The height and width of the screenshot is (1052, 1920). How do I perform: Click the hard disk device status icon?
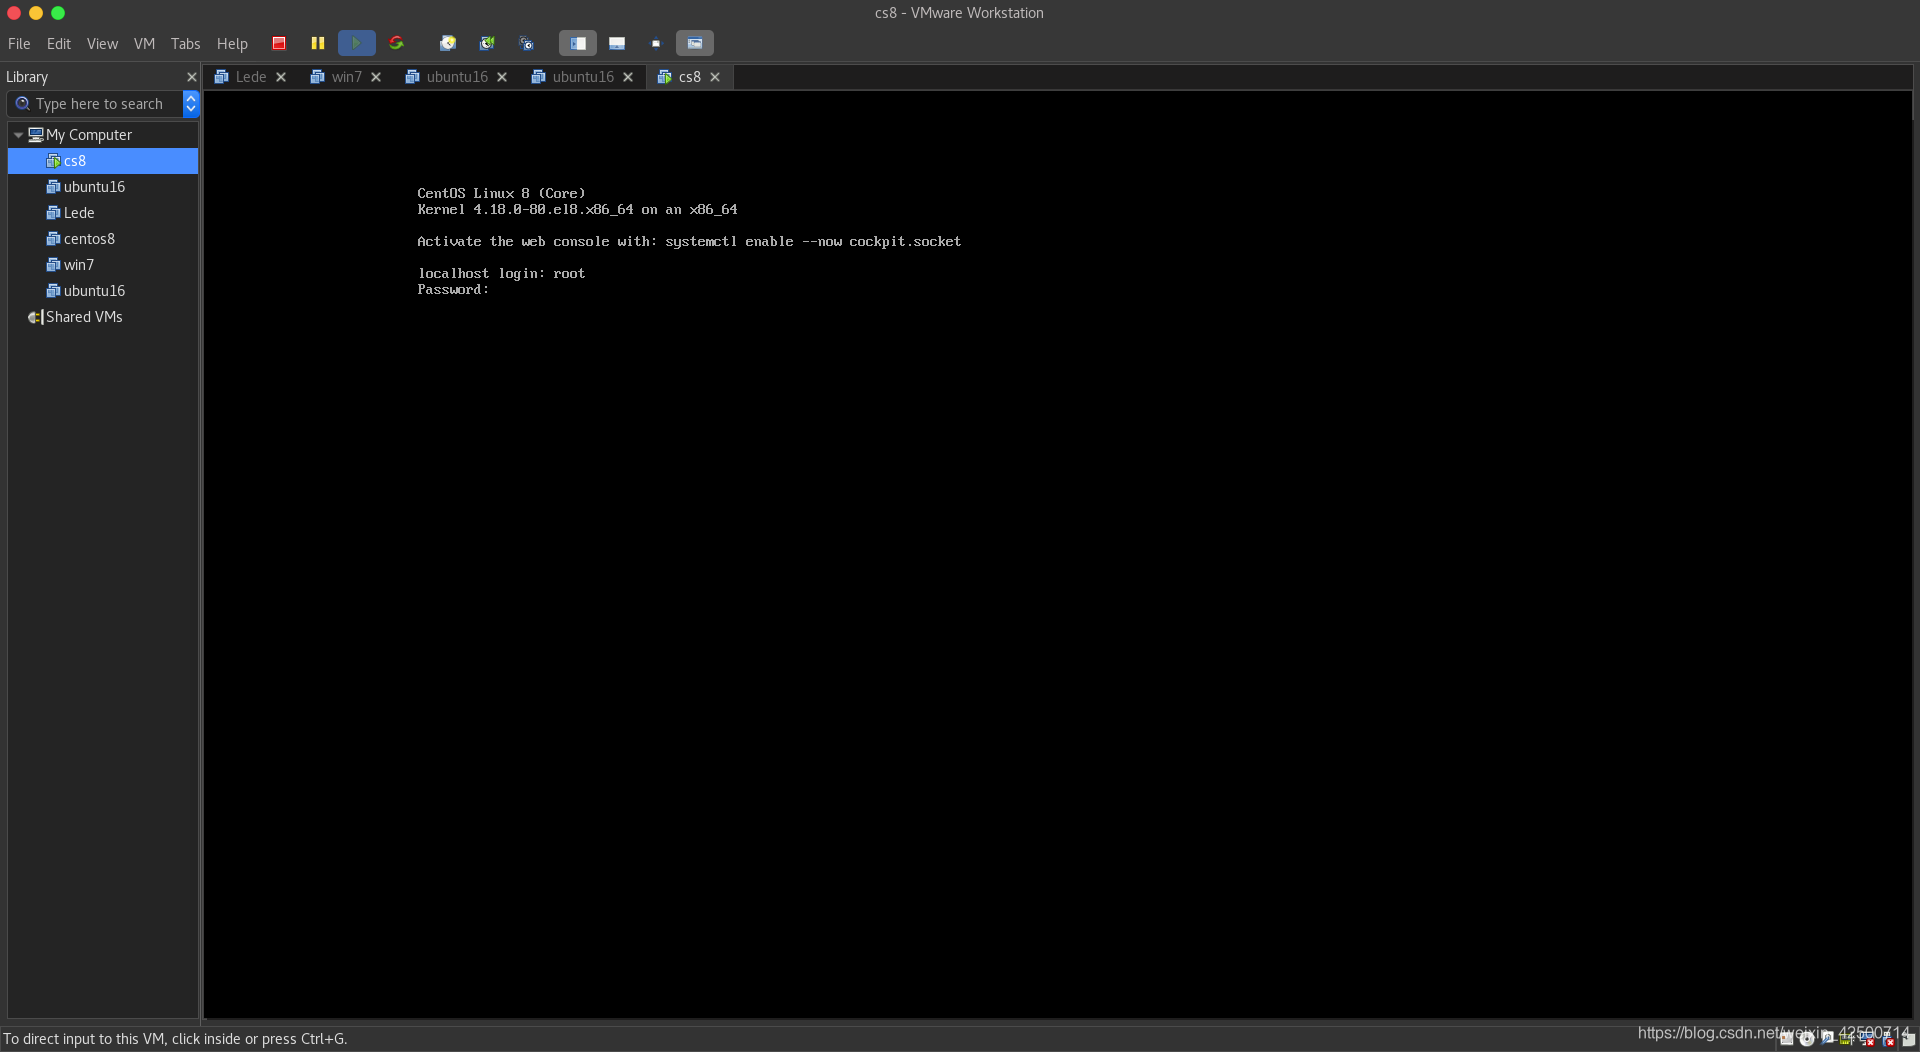pos(1787,1039)
